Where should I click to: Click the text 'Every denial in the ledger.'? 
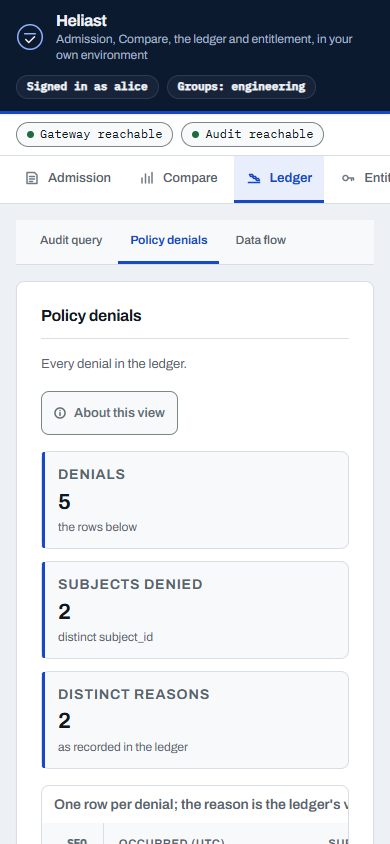coord(114,364)
